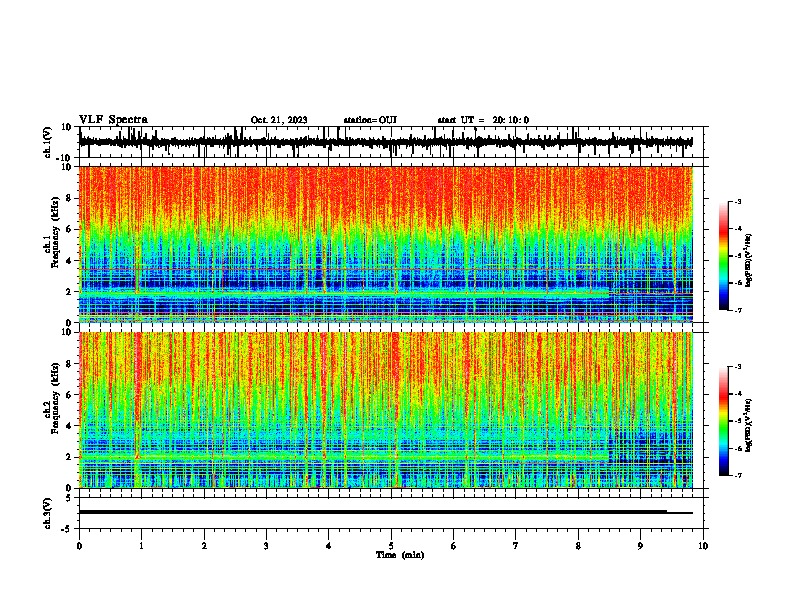Click the "start UT = 20:10:0" header text

click(483, 120)
